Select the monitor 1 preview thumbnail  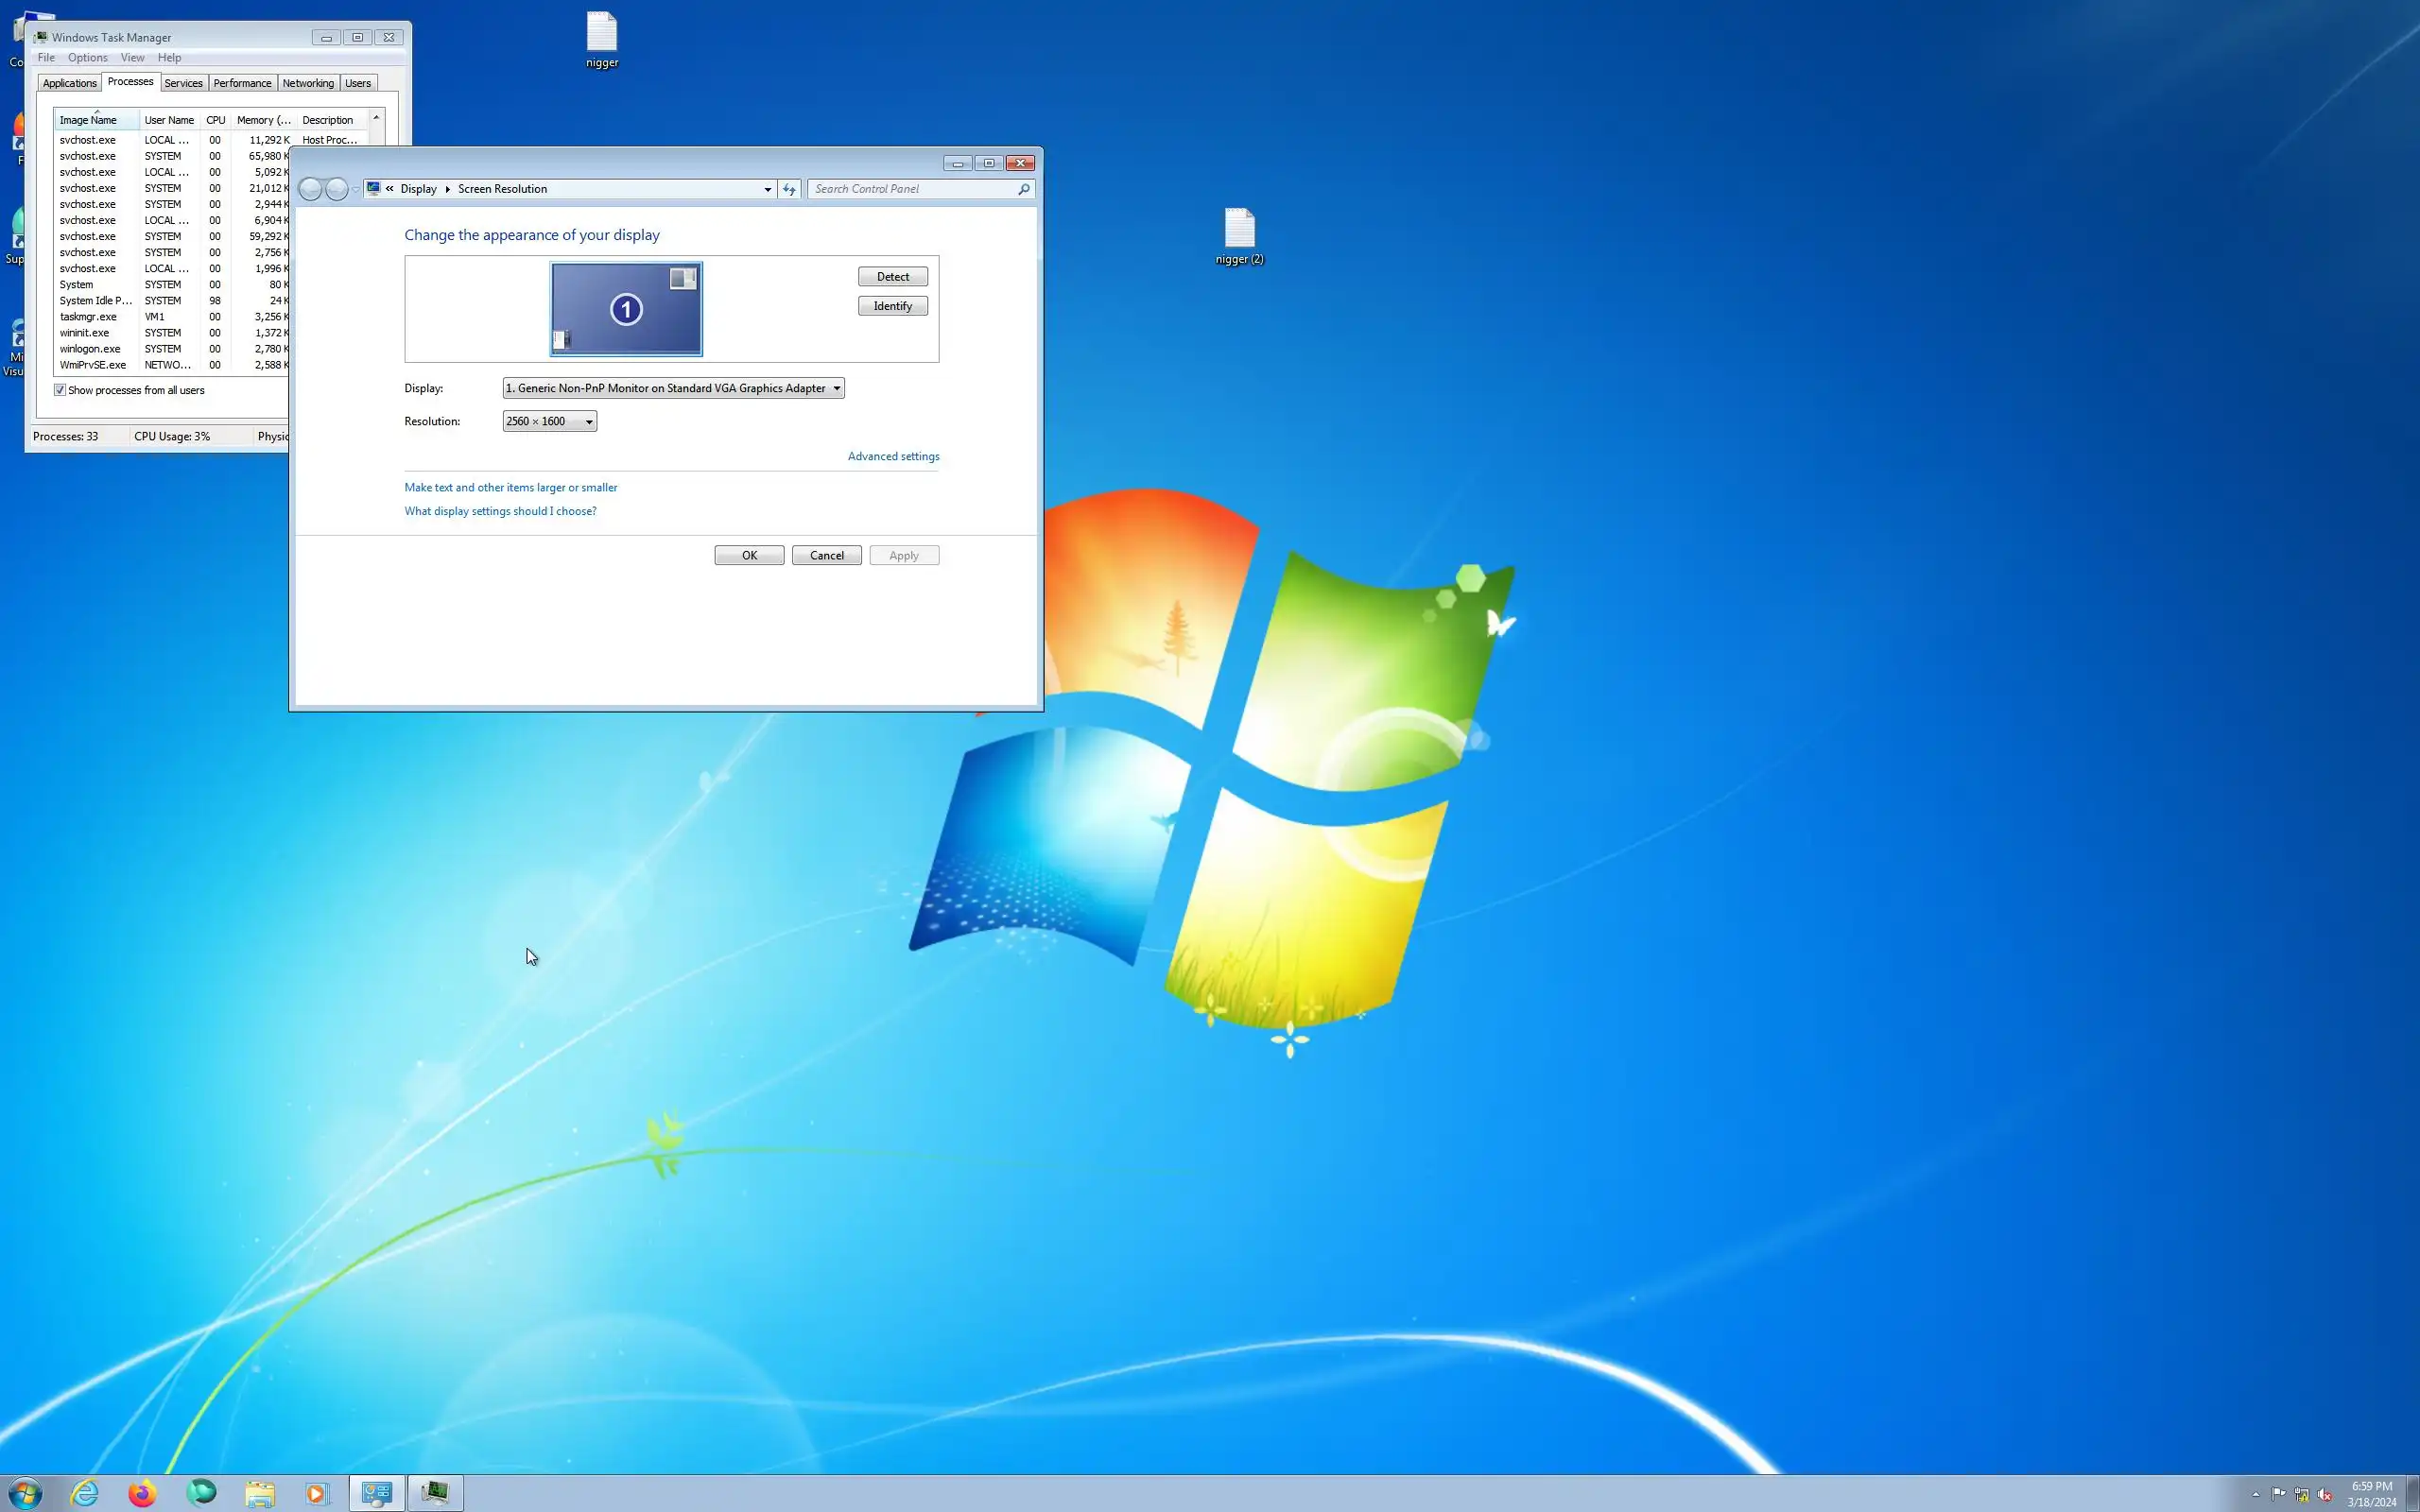tap(626, 309)
